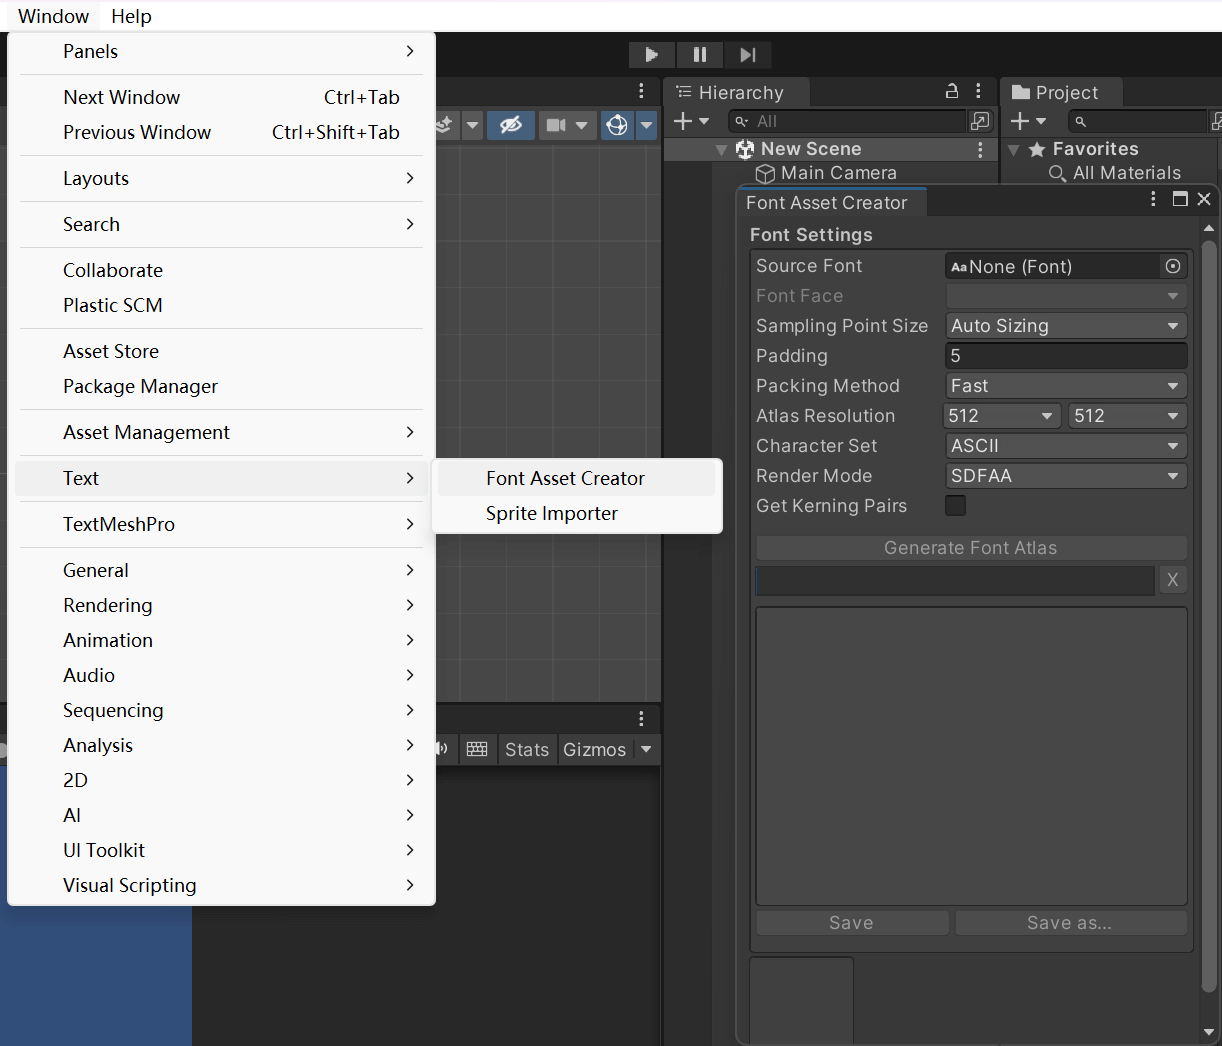Click the Font Asset Creator kebab menu icon

1152,199
